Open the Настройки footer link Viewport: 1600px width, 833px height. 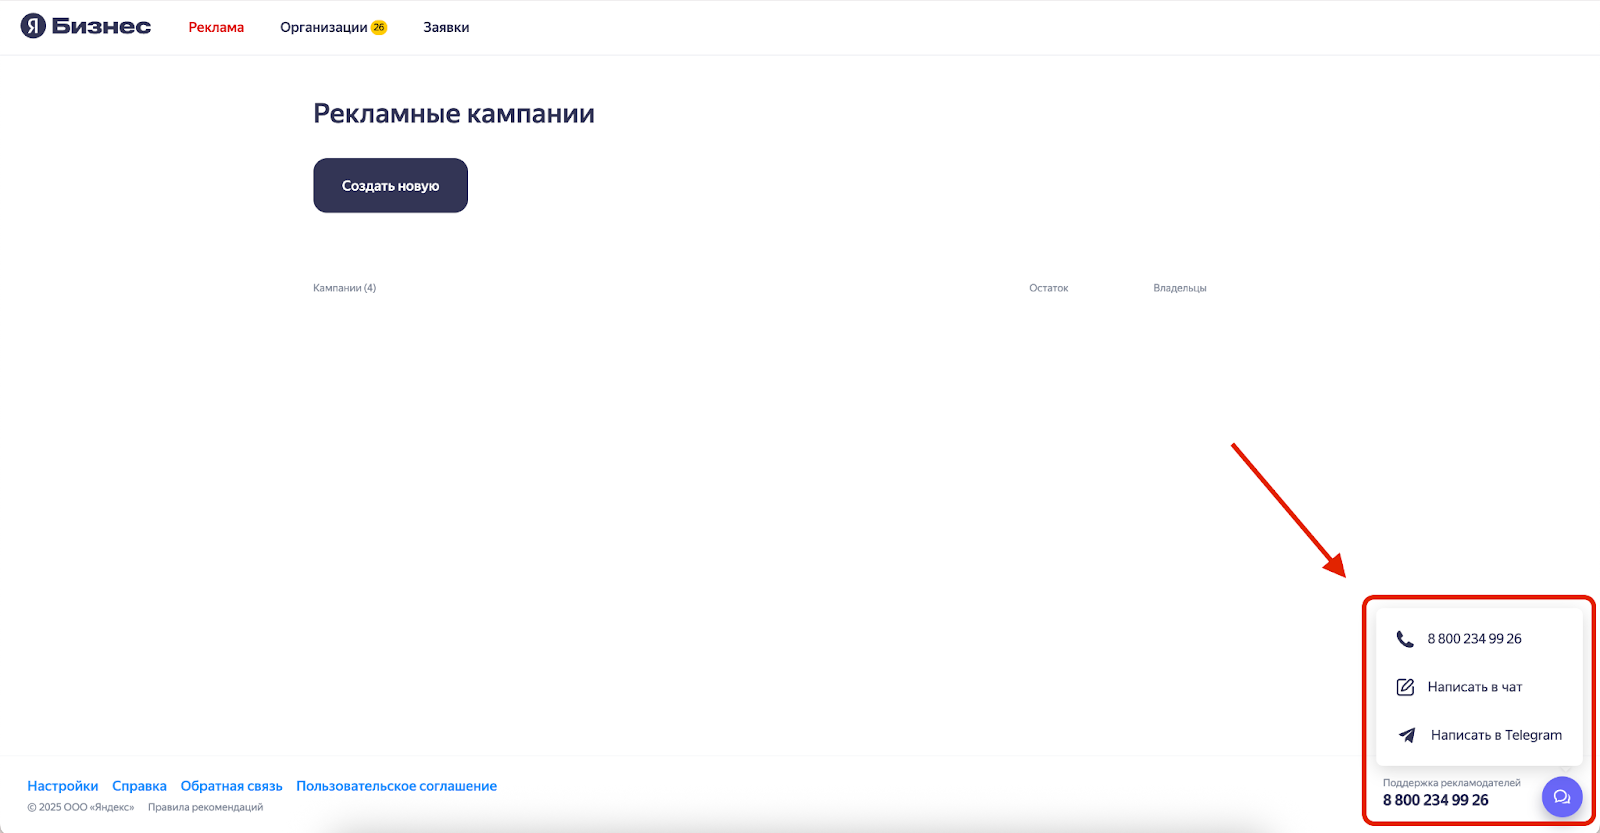(63, 786)
